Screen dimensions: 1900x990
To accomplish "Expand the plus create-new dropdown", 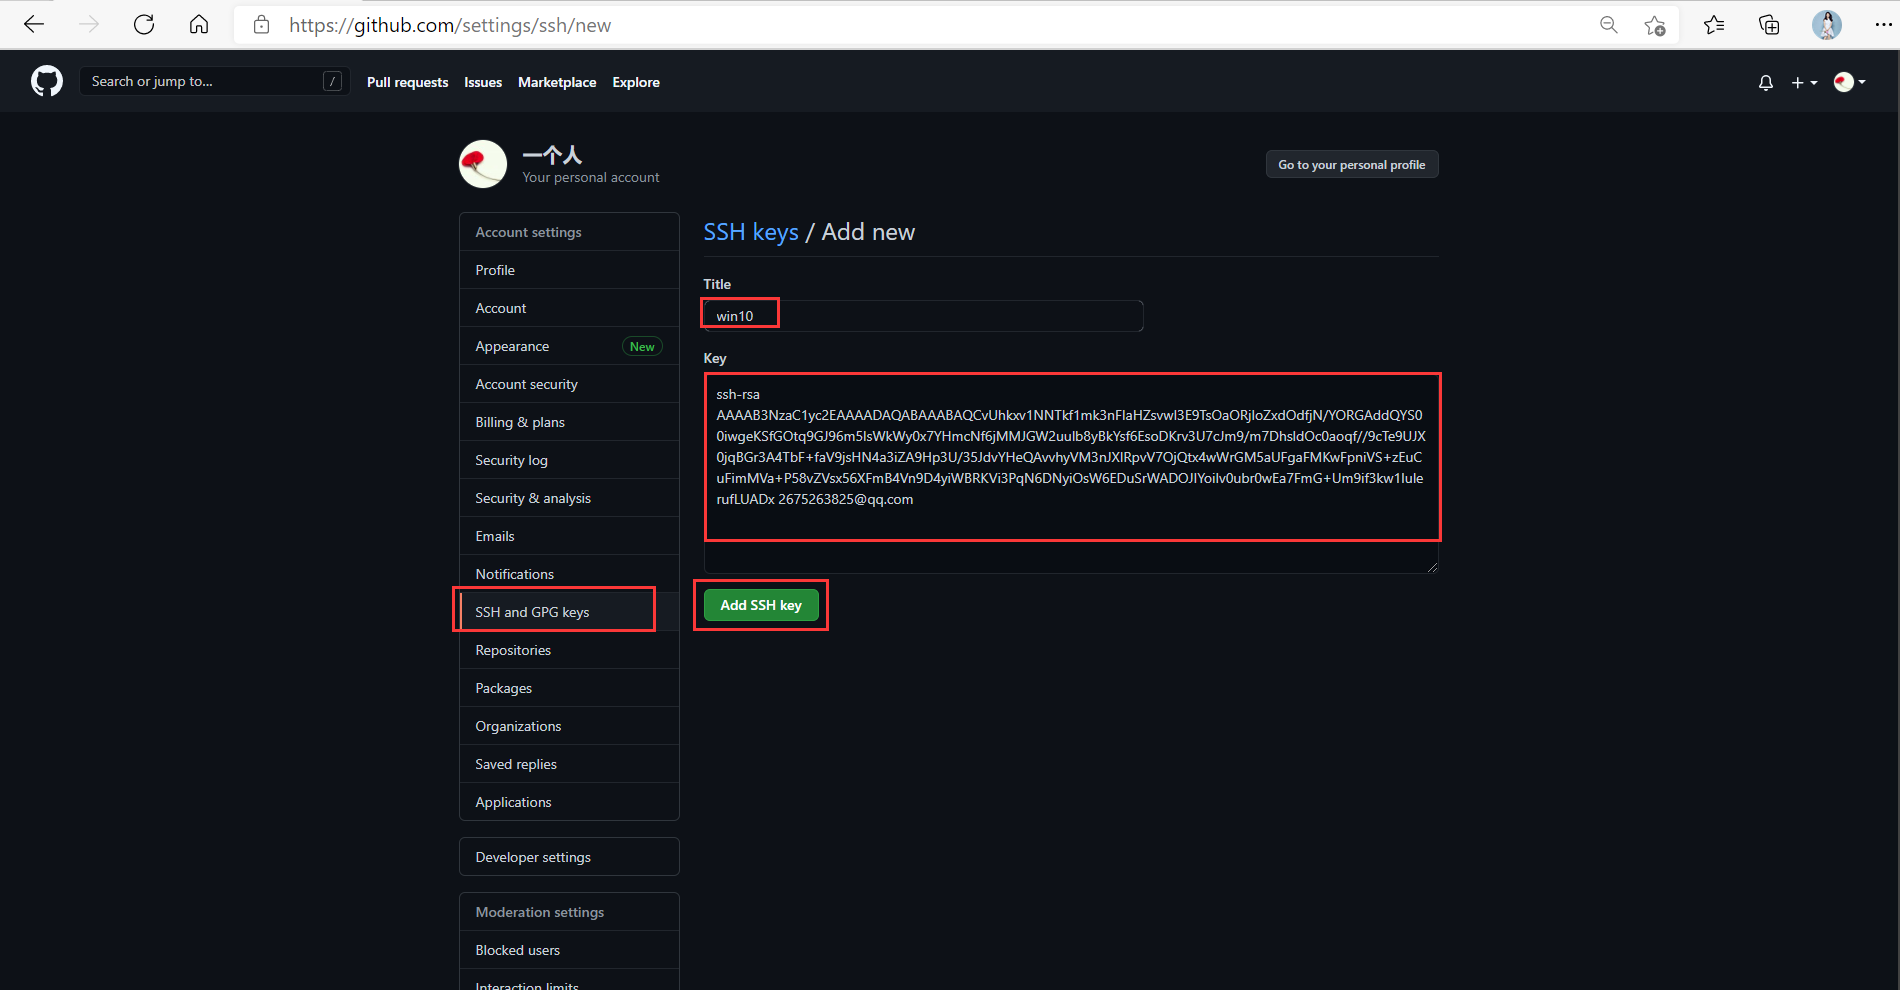I will click(x=1804, y=83).
